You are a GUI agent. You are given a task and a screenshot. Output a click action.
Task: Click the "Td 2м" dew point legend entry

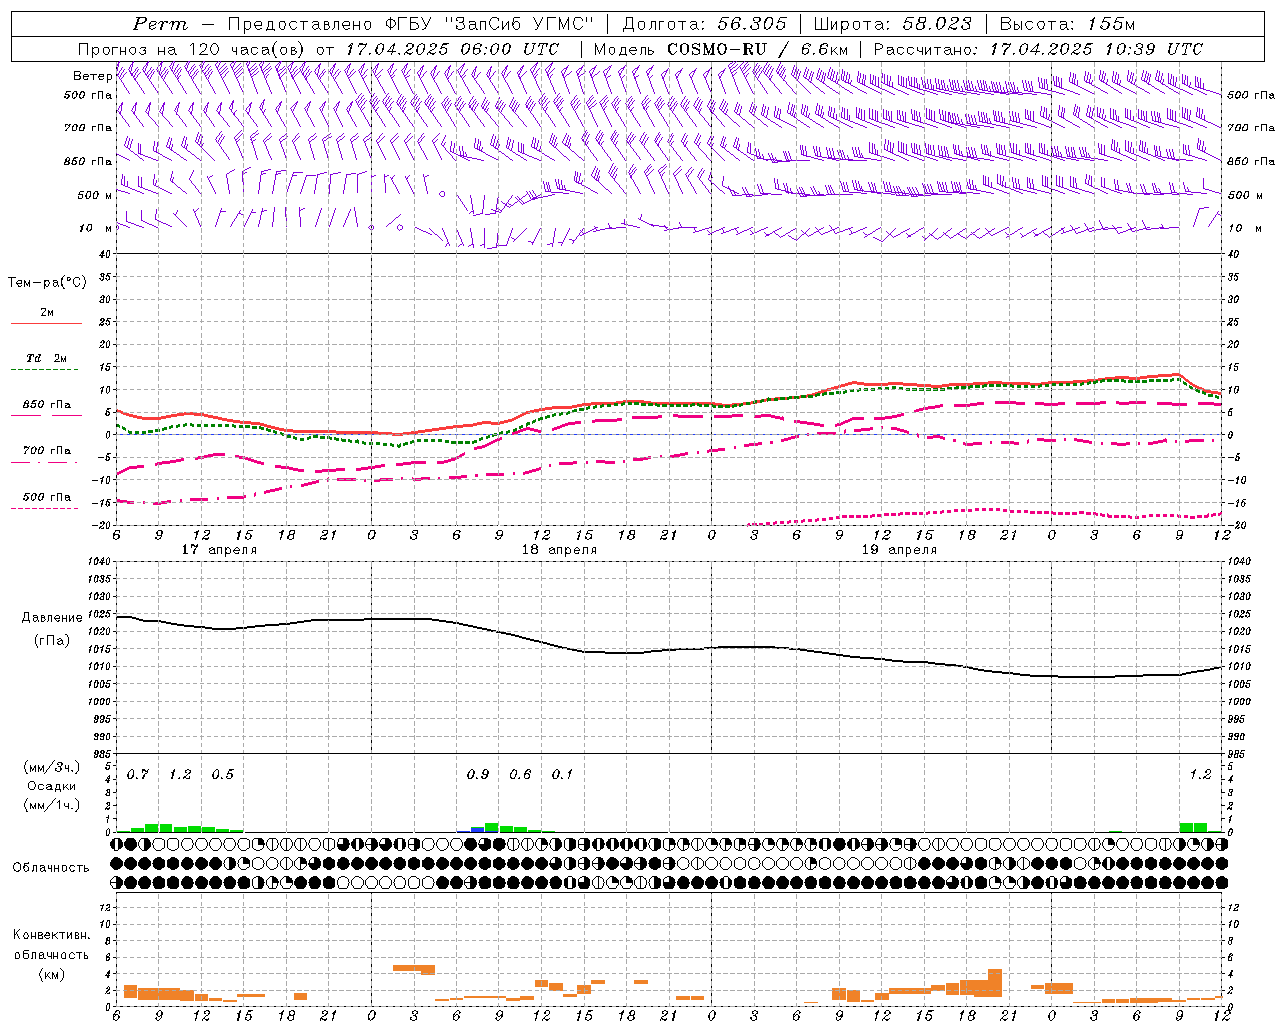(x=46, y=358)
